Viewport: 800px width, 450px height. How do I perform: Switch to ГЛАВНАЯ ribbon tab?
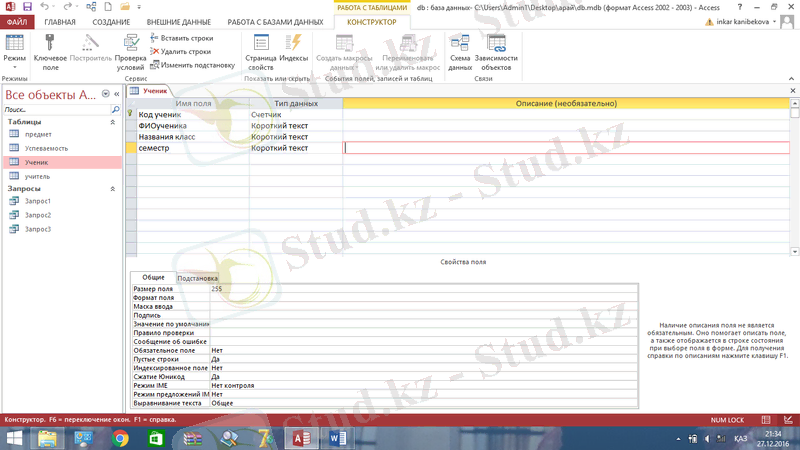pos(60,22)
